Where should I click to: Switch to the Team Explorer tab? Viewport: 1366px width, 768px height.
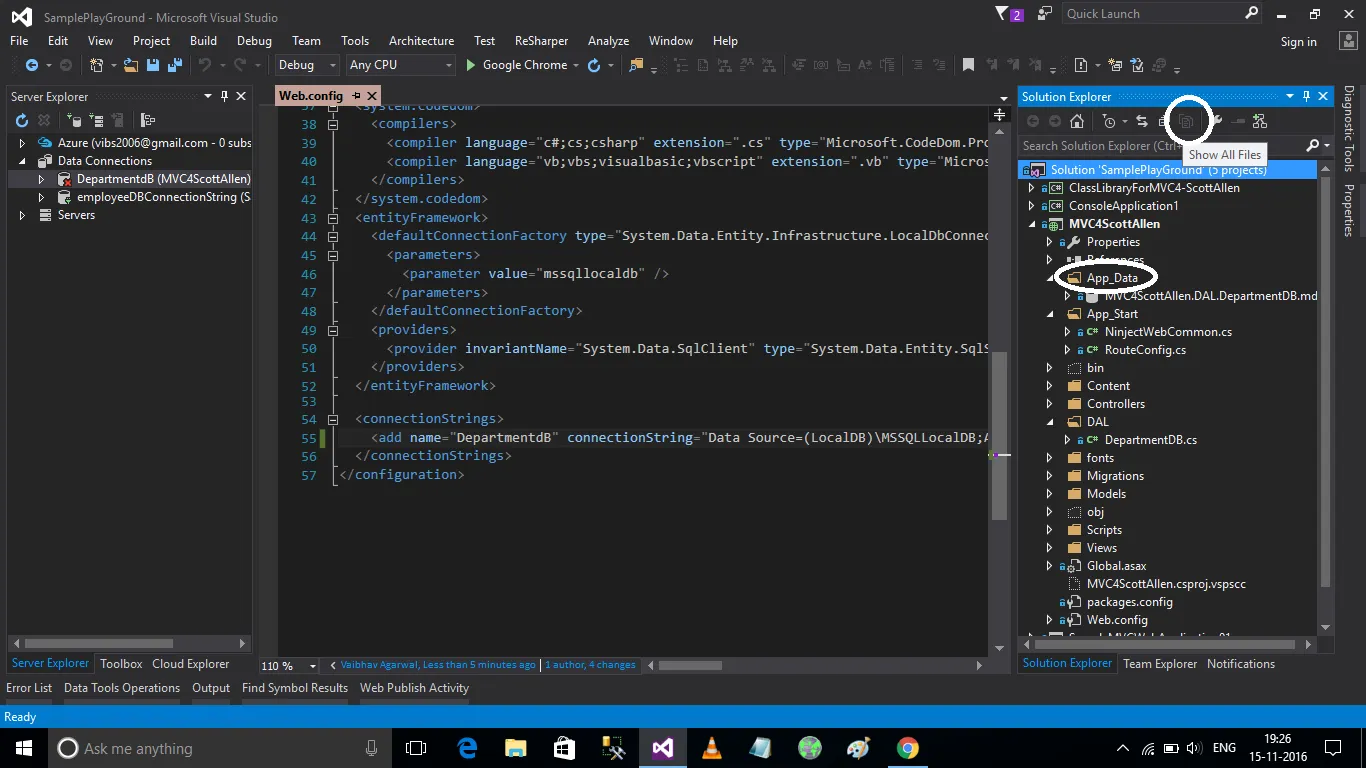1160,664
